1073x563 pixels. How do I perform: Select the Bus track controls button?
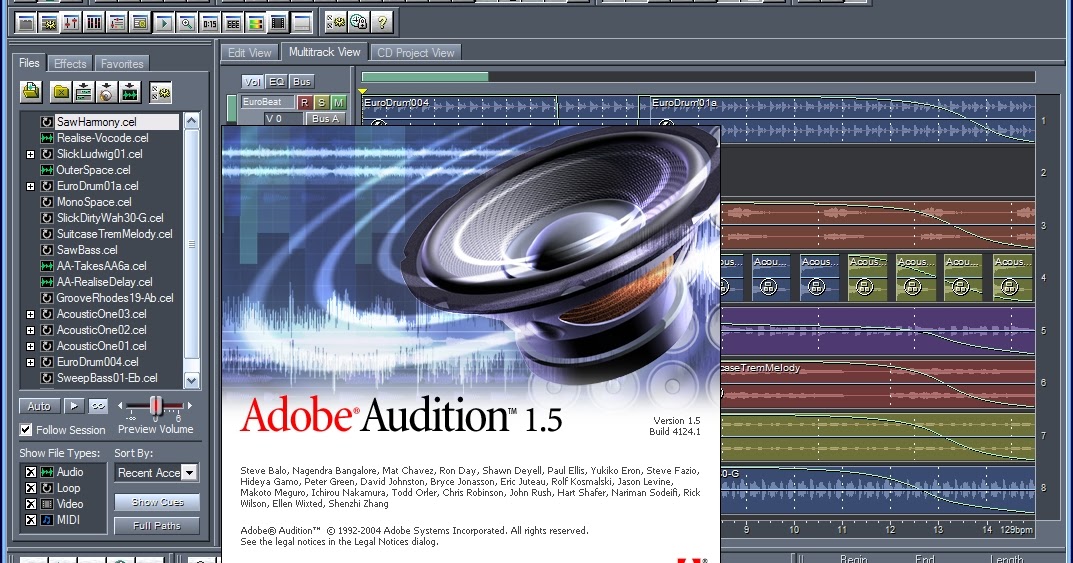(302, 81)
